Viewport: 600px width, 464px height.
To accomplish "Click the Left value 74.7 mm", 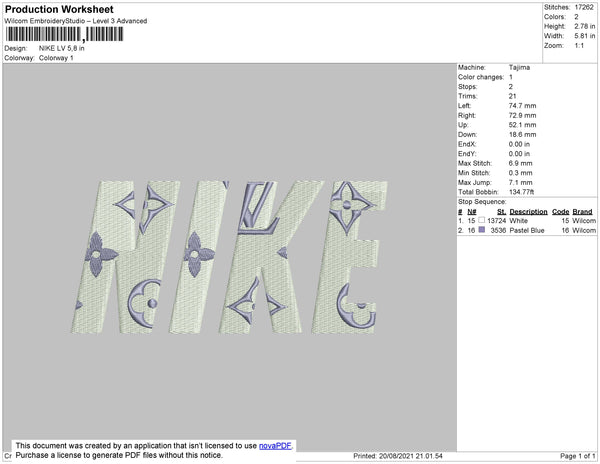I will (522, 106).
